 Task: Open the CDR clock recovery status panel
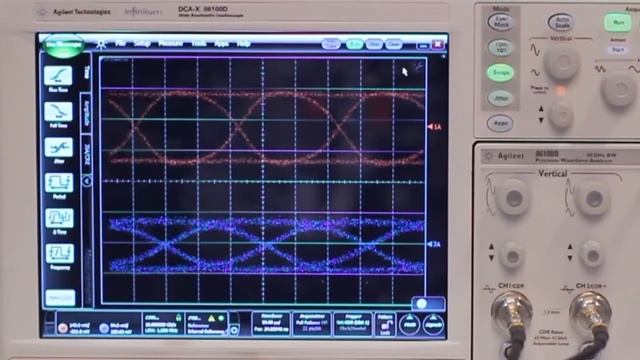(x=163, y=324)
